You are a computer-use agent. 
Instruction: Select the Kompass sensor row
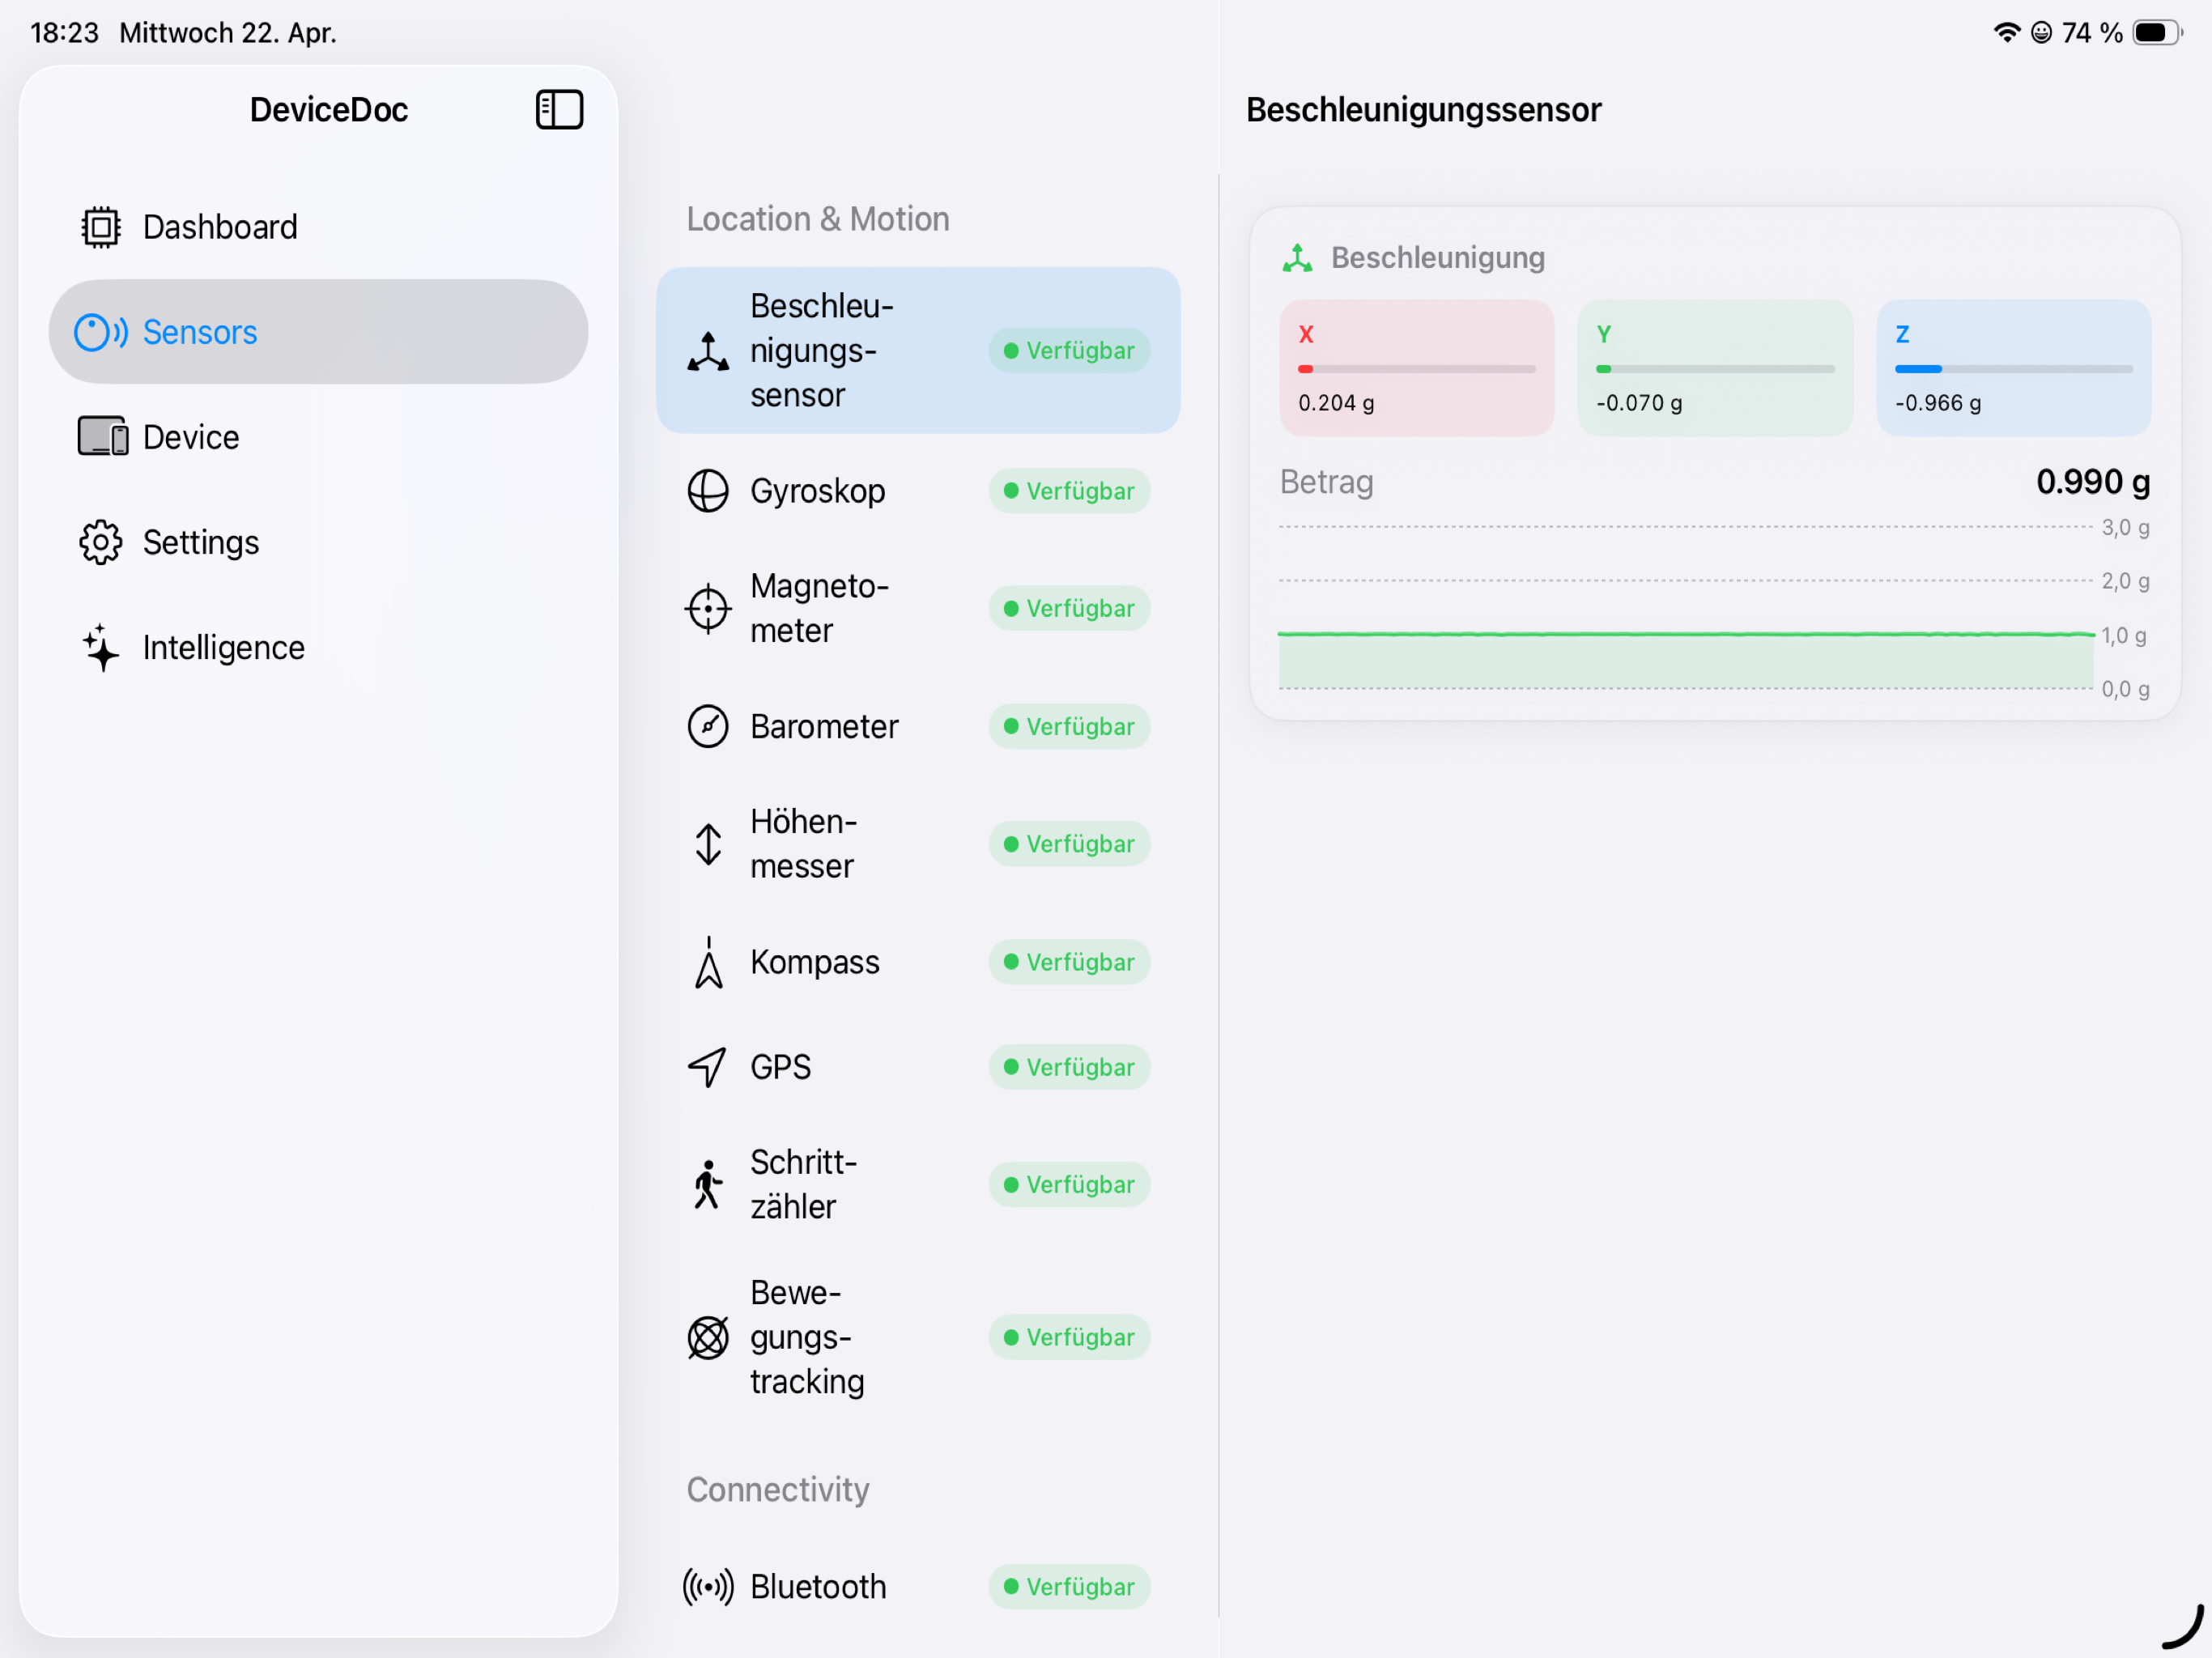click(x=918, y=962)
